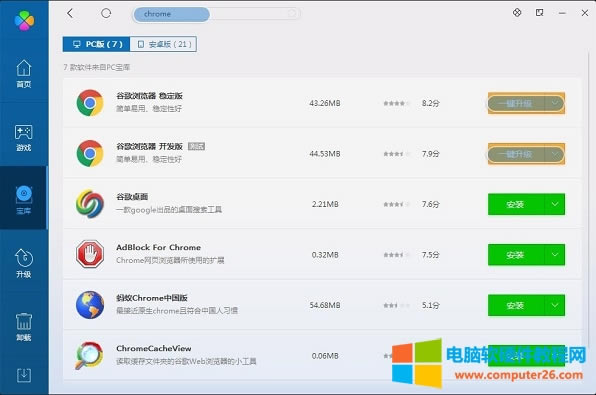Click the AdBlock For Chrome stop-hand icon
Image resolution: width=596 pixels, height=395 pixels.
pyautogui.click(x=90, y=254)
